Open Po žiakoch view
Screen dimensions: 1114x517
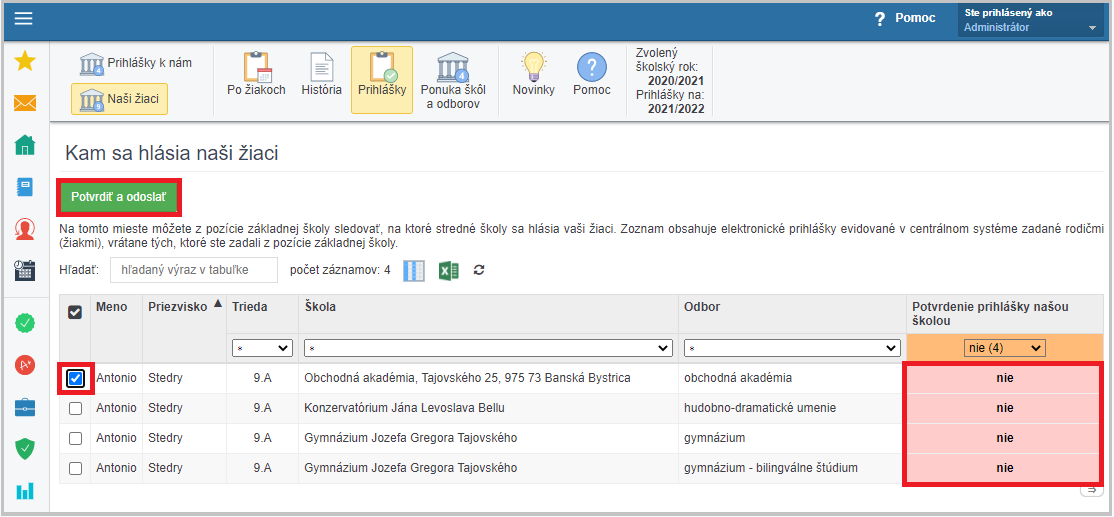256,75
